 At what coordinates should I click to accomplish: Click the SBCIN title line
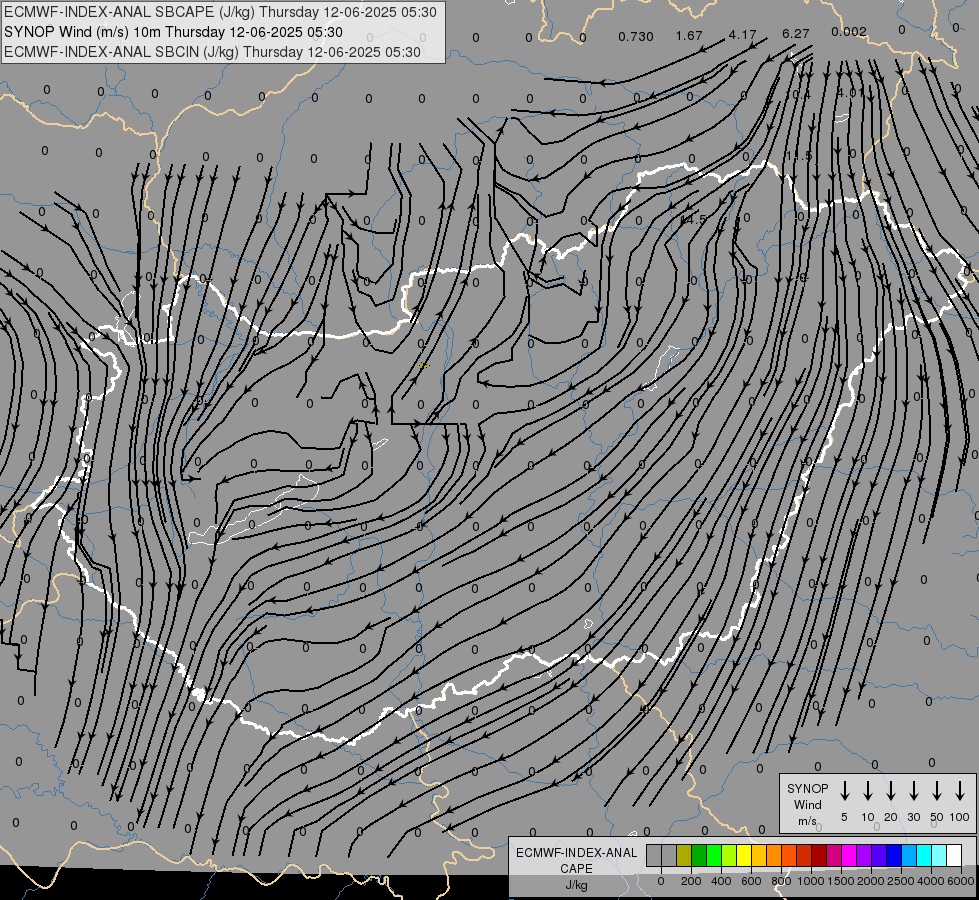click(212, 52)
